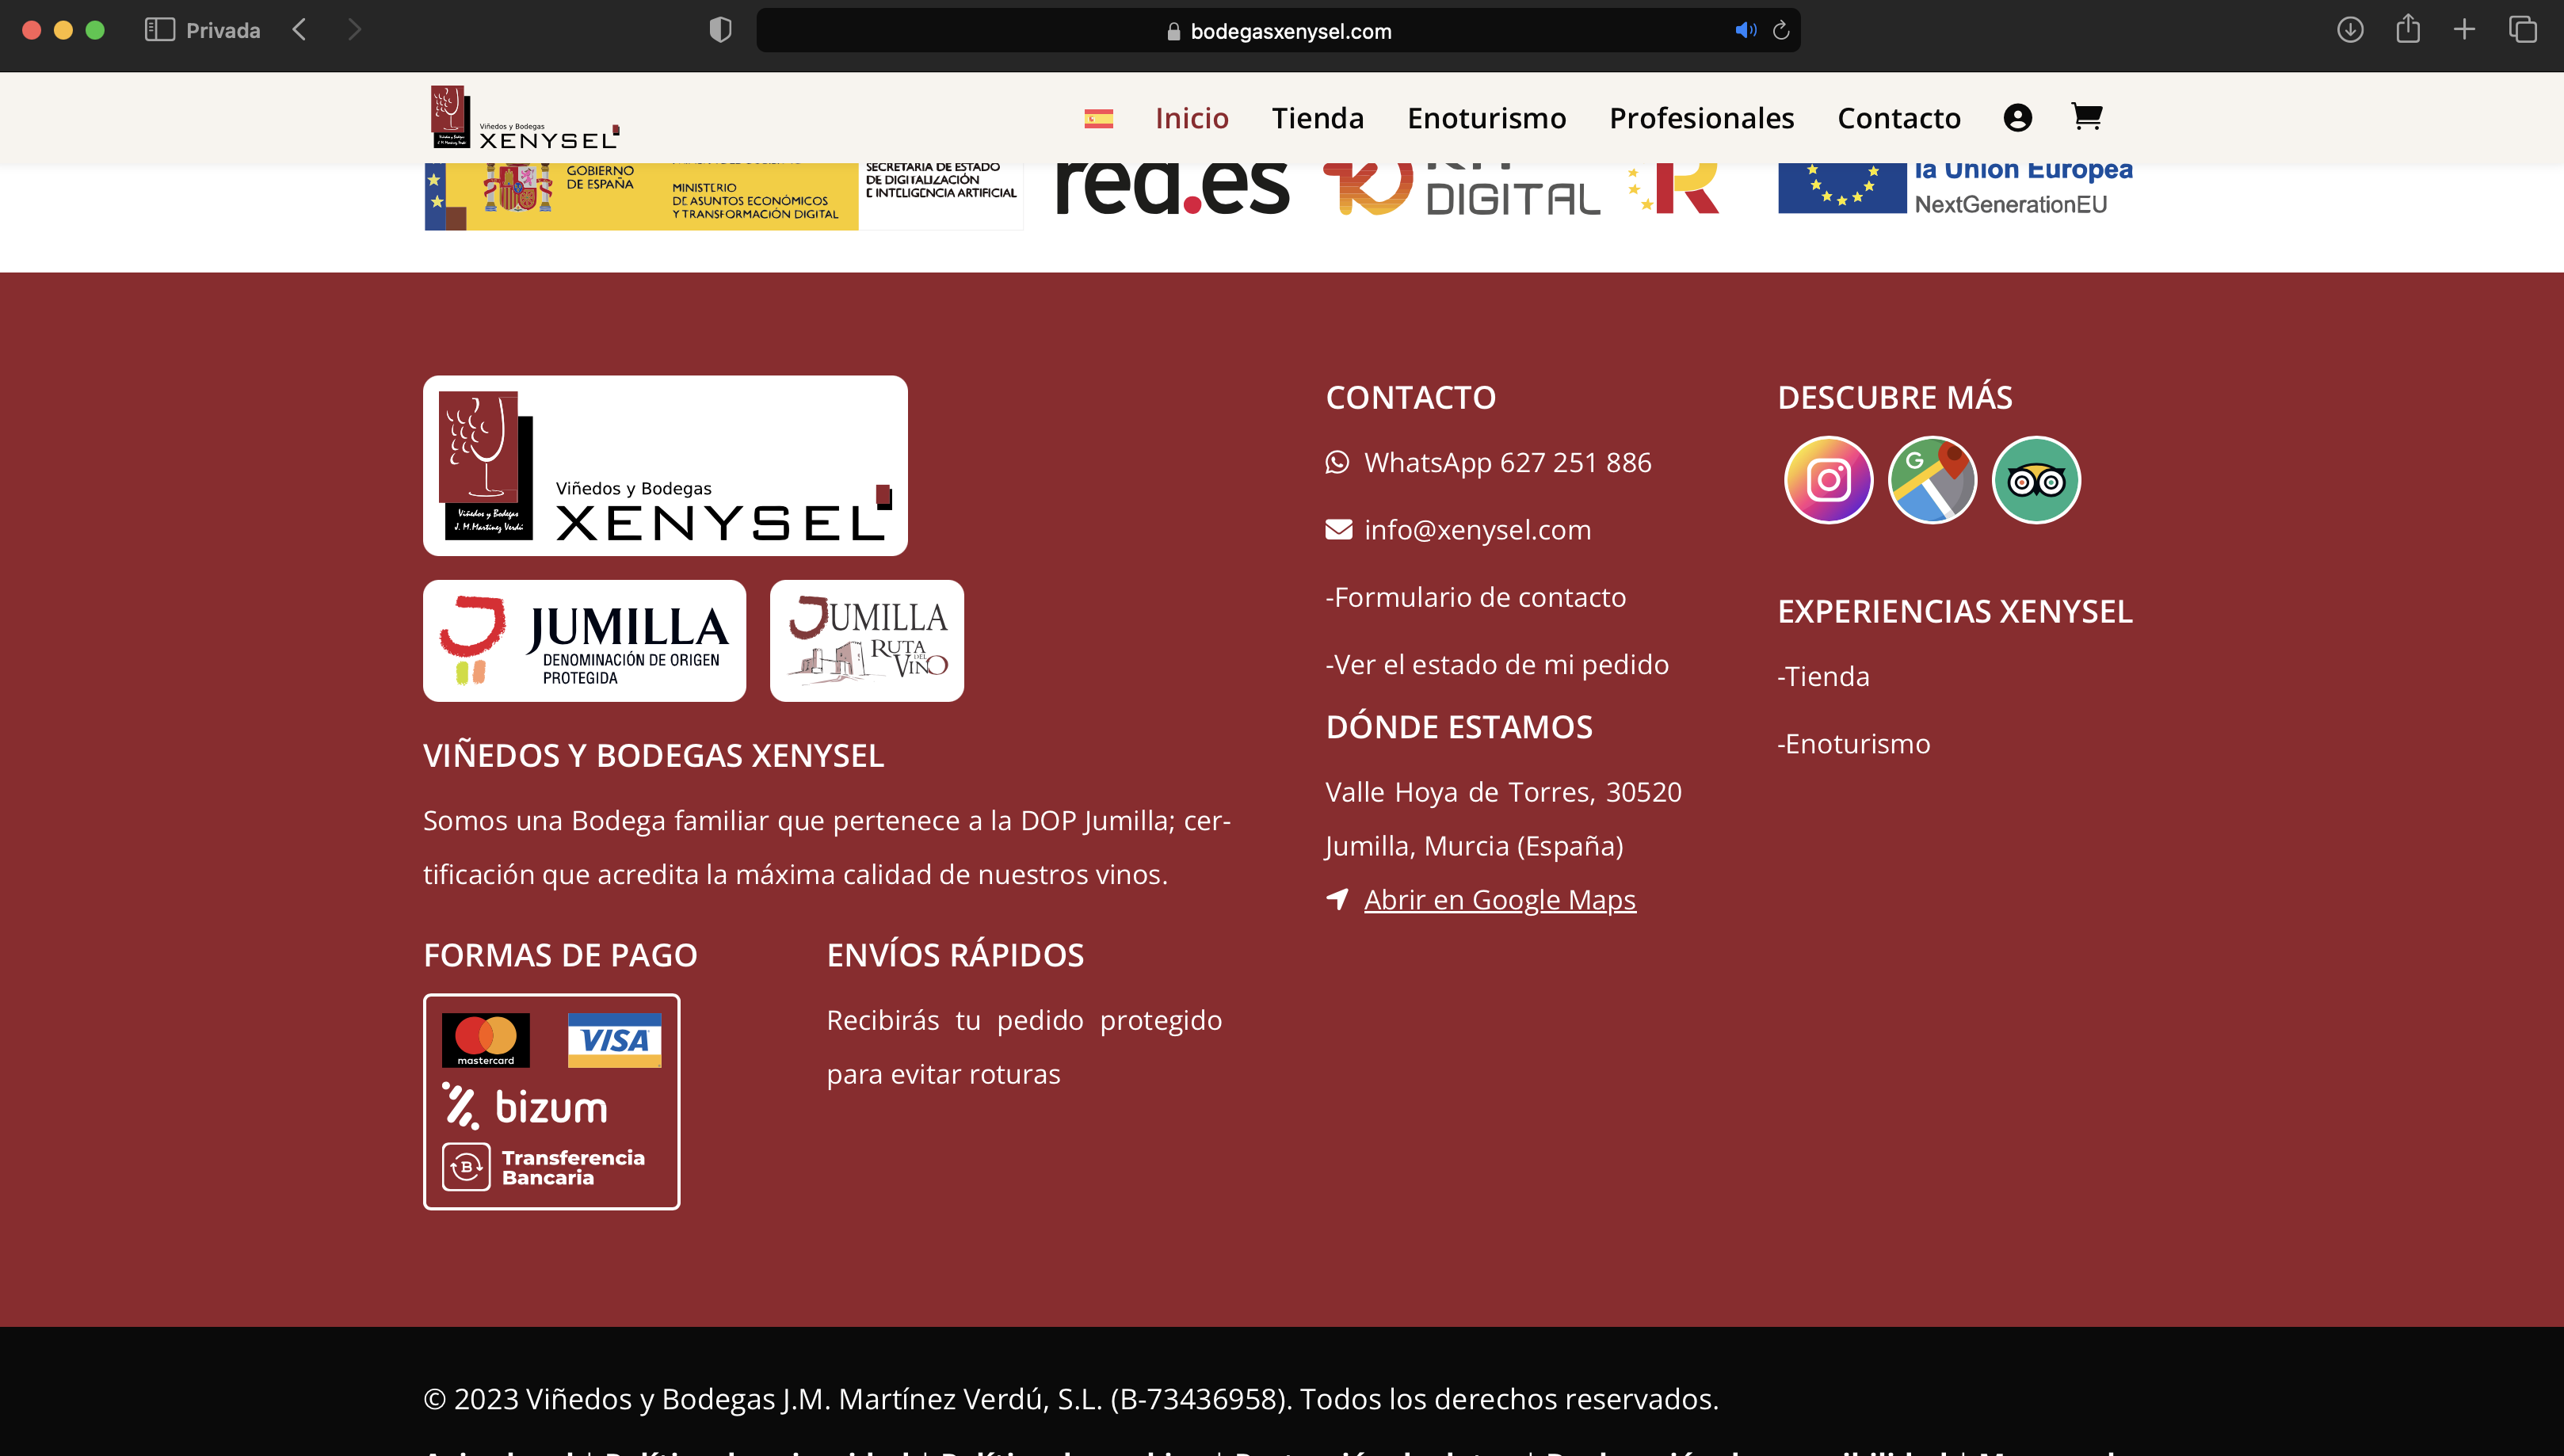The image size is (2564, 1456).
Task: Mute the tab audio speaker icon
Action: [x=1745, y=30]
